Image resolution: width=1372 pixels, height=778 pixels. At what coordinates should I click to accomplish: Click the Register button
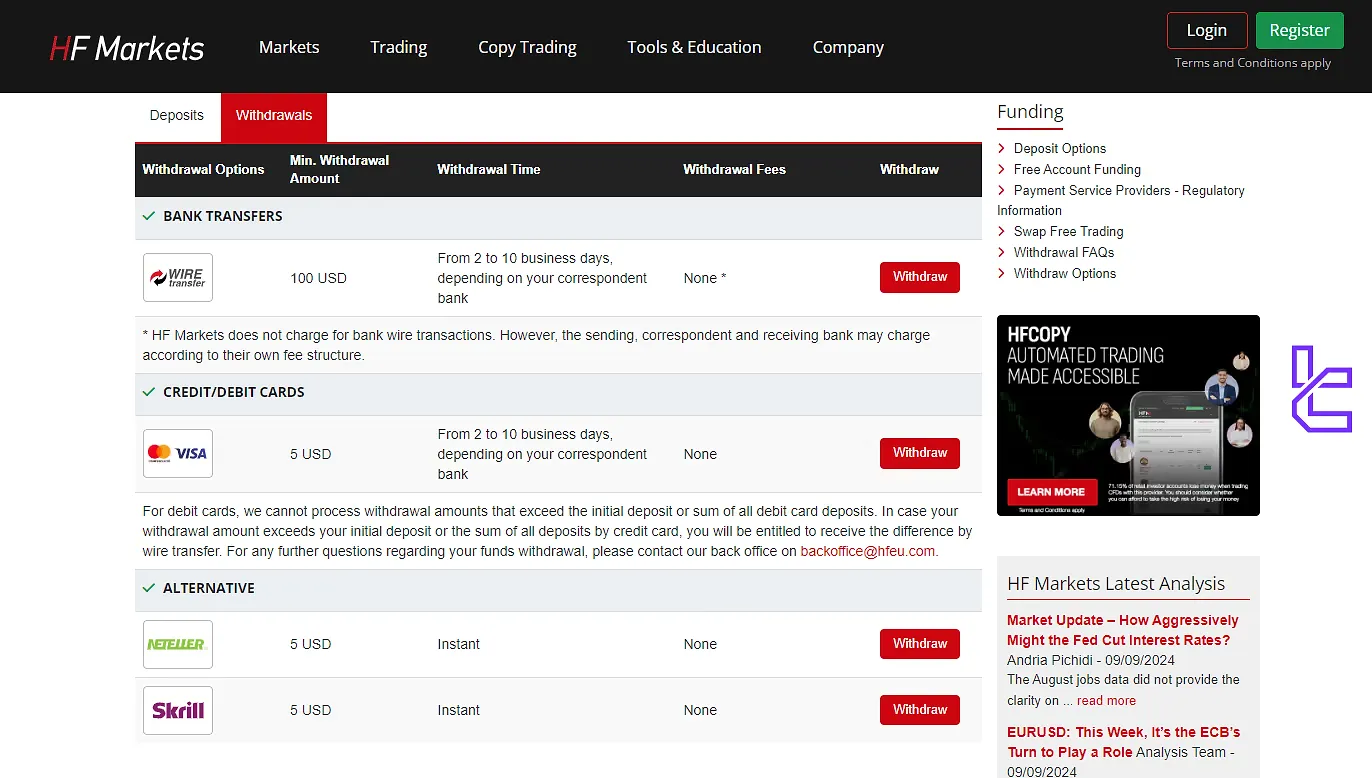pyautogui.click(x=1300, y=30)
